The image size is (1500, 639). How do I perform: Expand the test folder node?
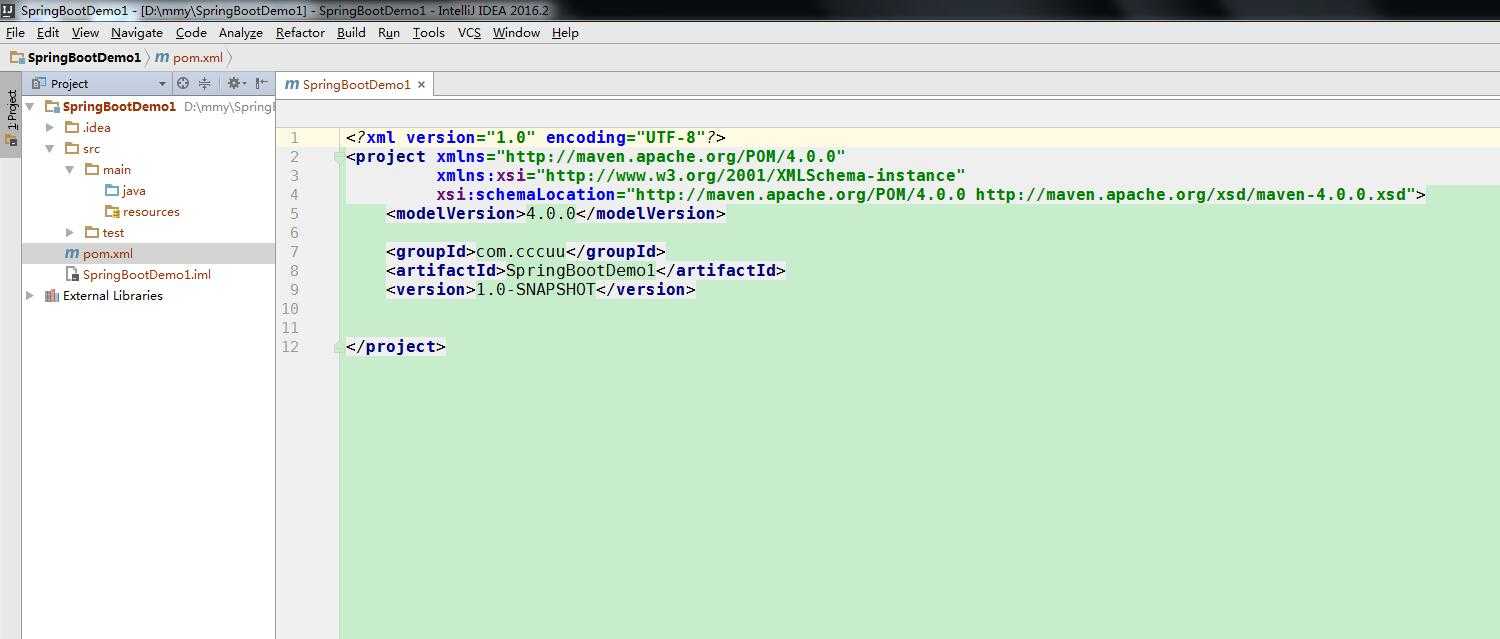pyautogui.click(x=70, y=232)
